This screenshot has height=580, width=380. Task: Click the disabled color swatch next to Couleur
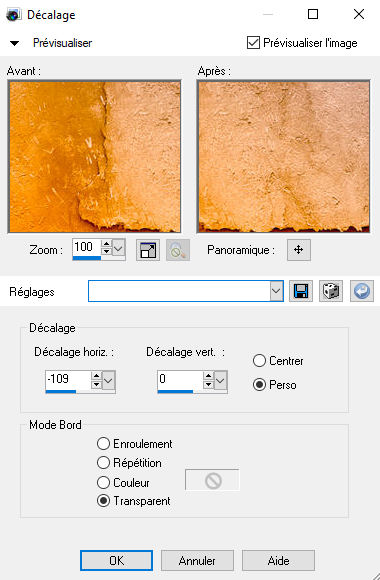[x=212, y=480]
